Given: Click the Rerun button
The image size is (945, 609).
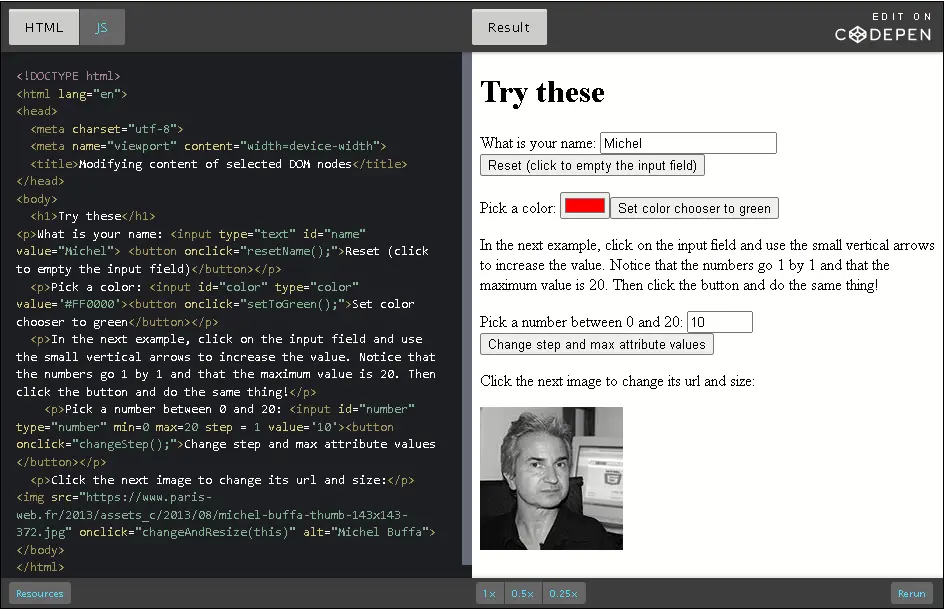Looking at the screenshot, I should point(912,593).
